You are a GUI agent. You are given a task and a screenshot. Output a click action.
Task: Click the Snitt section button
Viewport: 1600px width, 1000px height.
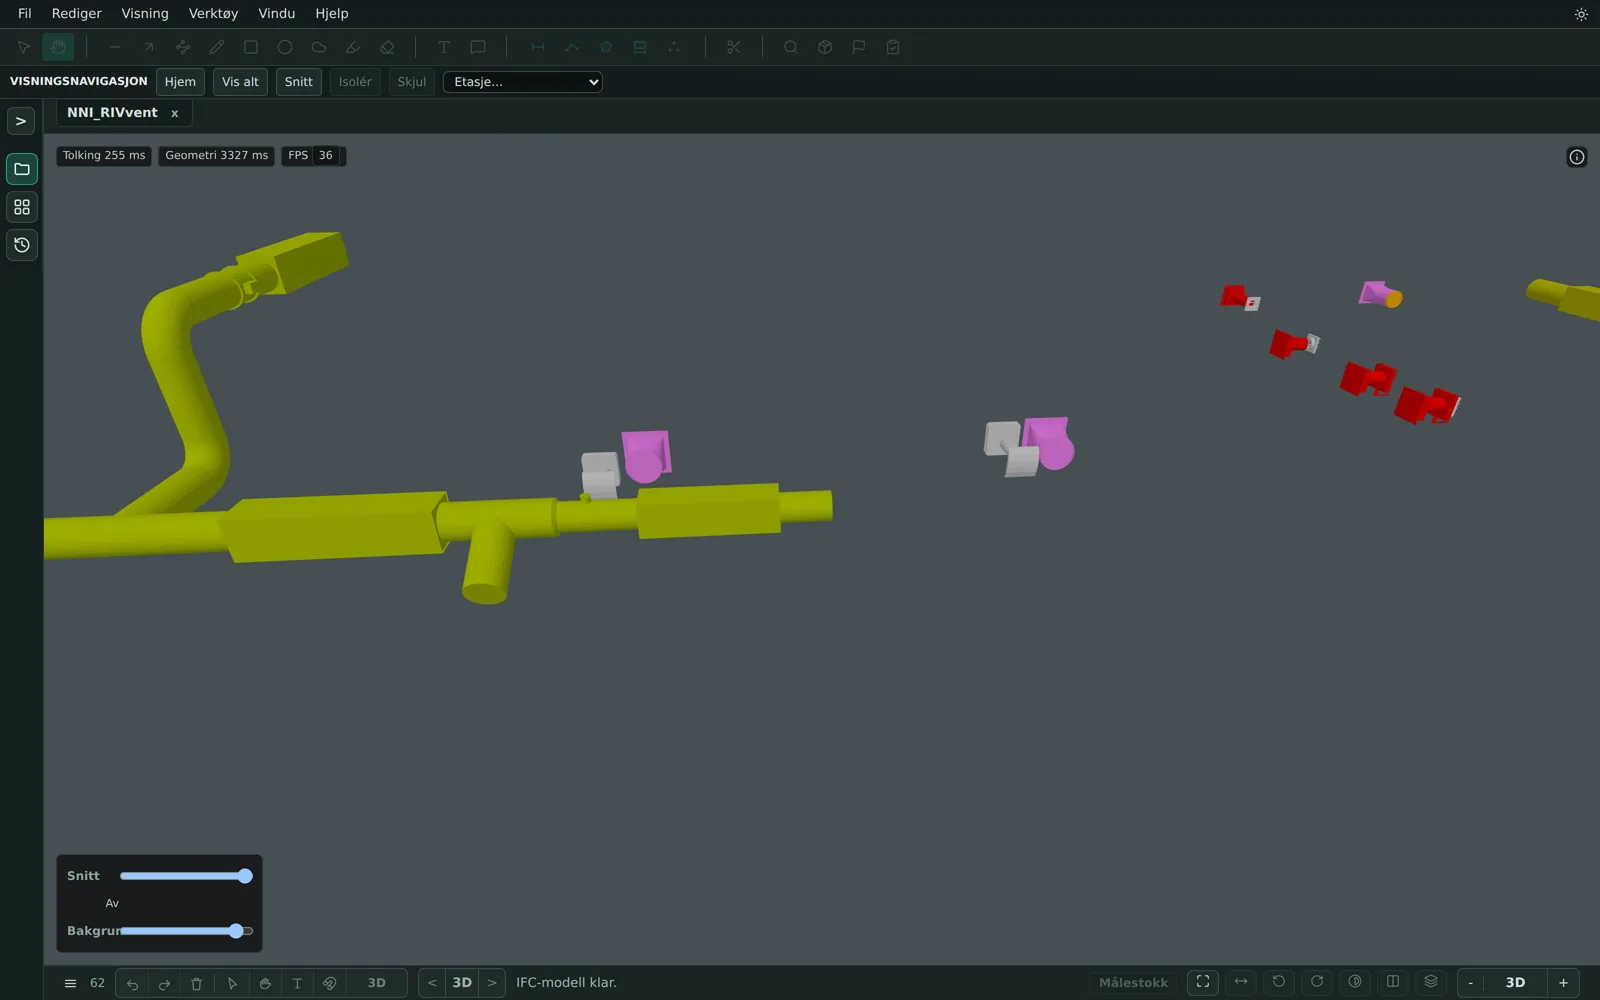point(299,82)
